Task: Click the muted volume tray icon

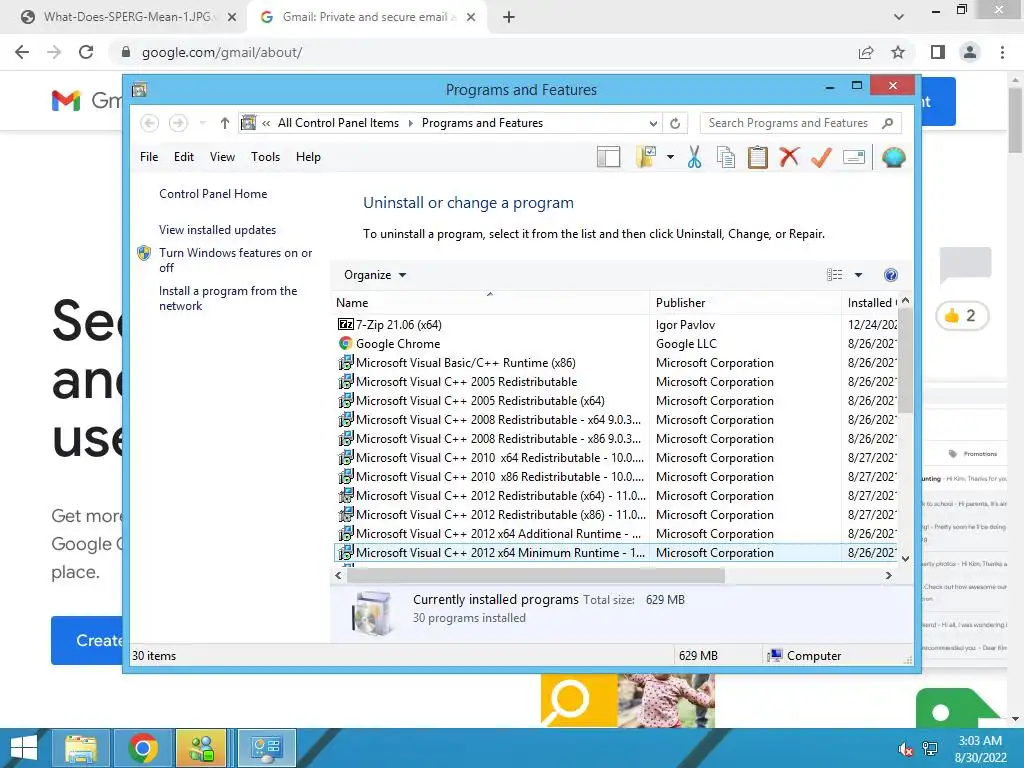Action: (906, 749)
